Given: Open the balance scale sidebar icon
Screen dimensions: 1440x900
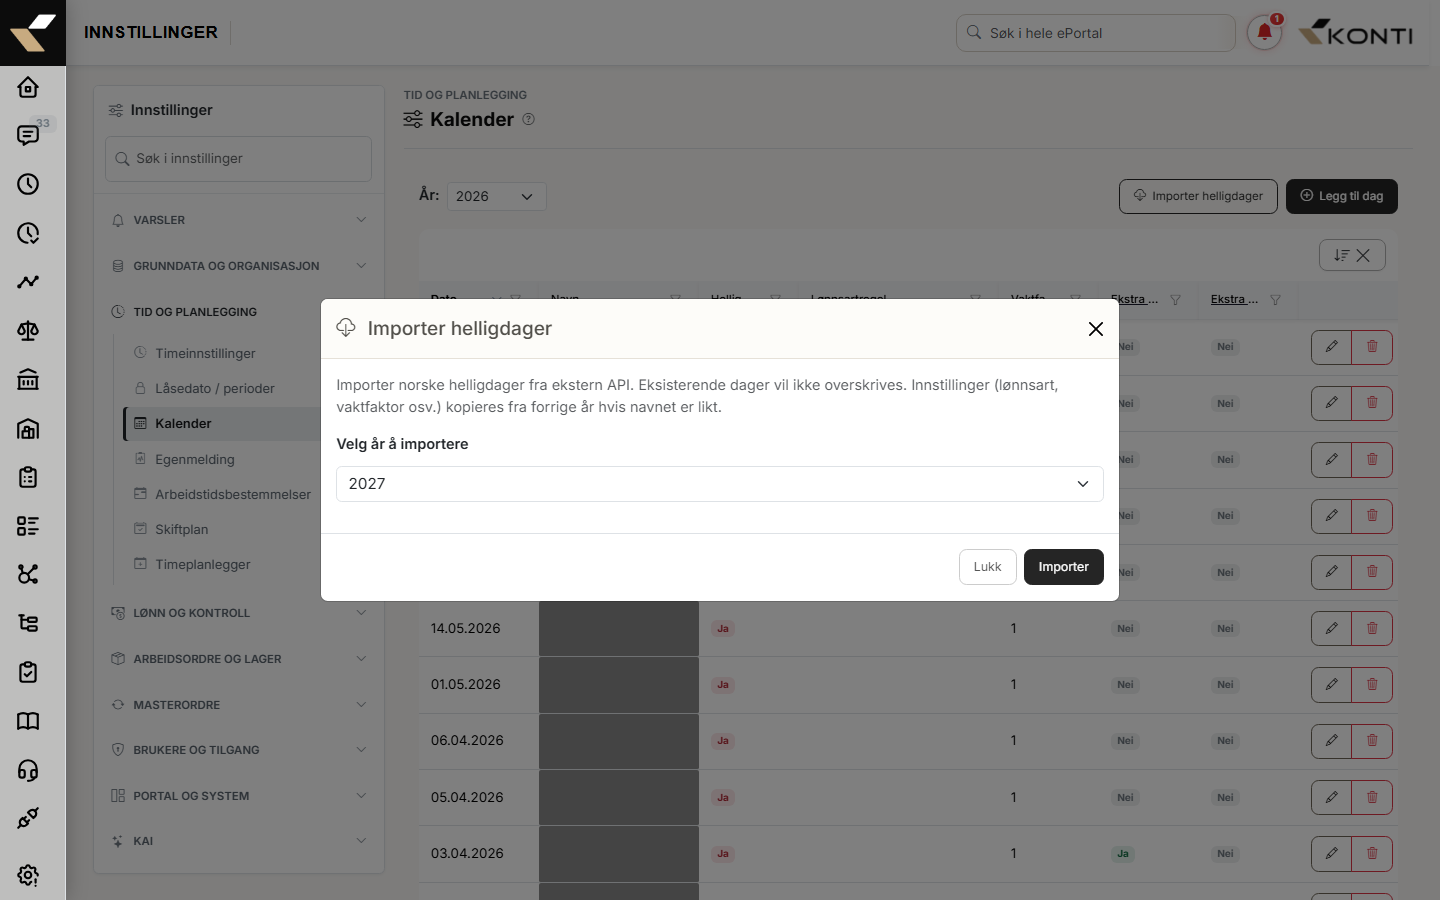Looking at the screenshot, I should point(28,330).
